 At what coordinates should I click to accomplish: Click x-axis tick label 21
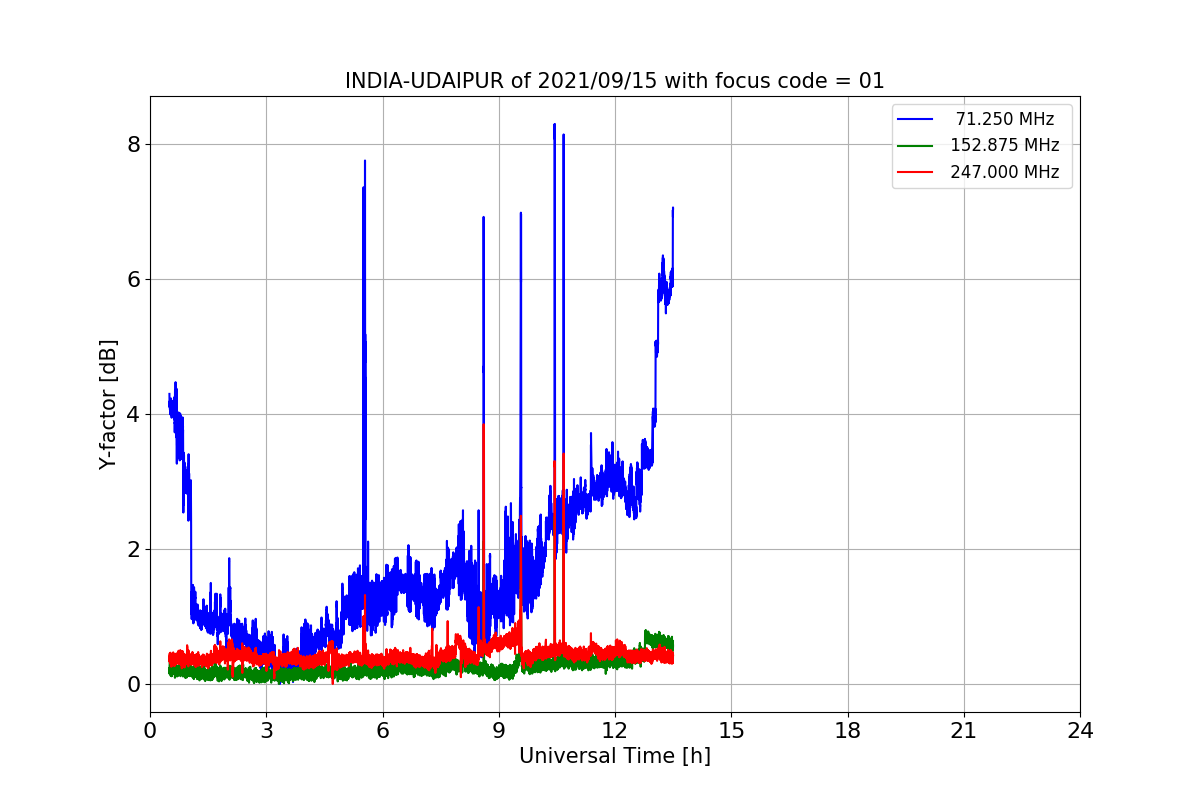tap(964, 730)
